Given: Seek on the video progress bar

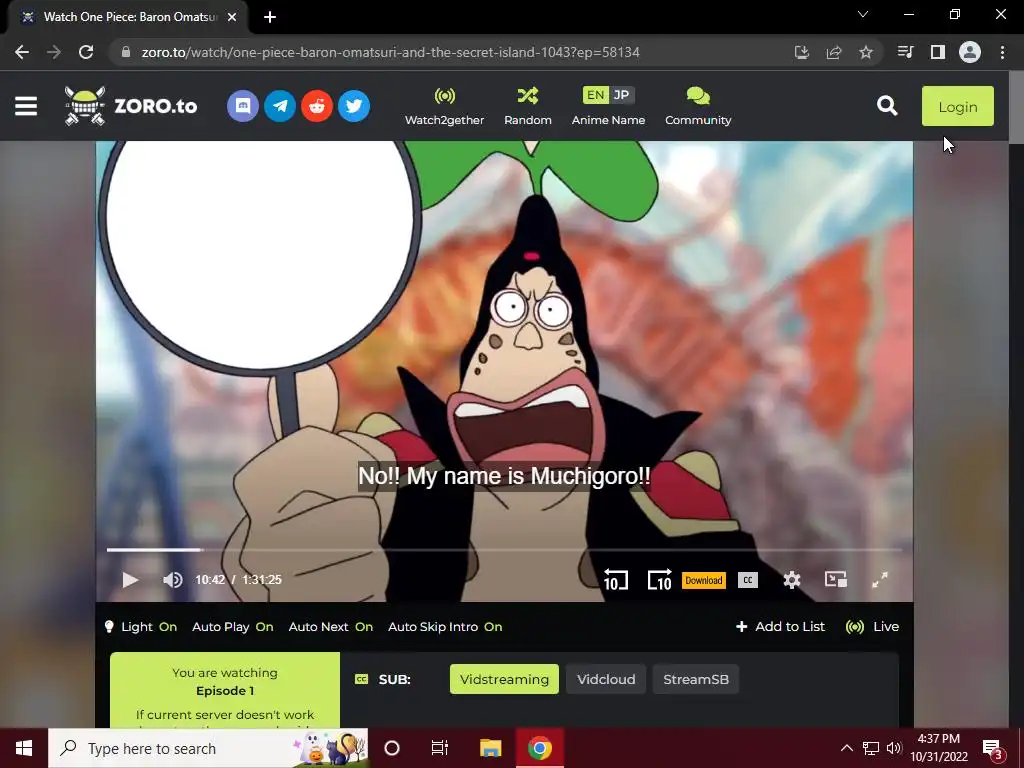Looking at the screenshot, I should click(x=504, y=550).
